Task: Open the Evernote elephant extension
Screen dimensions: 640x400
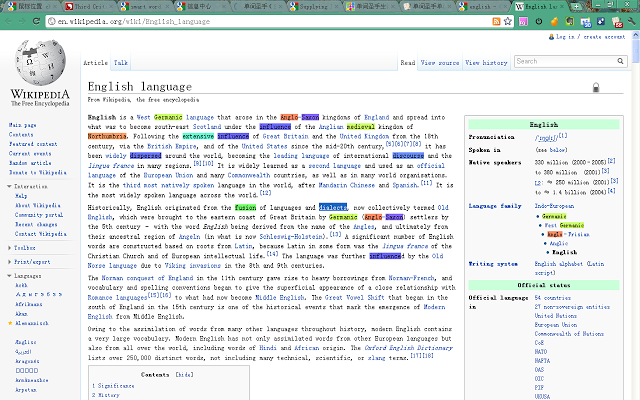Action: pyautogui.click(x=570, y=21)
